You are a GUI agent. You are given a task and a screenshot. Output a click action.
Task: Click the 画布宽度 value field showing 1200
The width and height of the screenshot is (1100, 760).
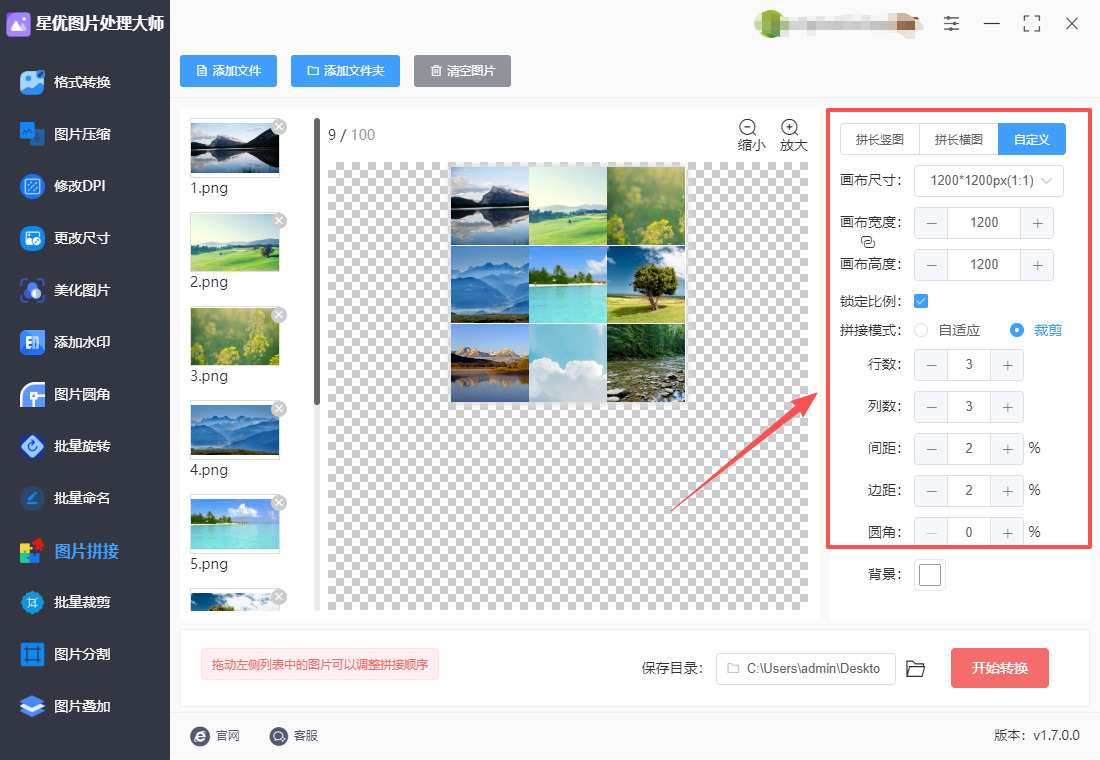point(984,223)
